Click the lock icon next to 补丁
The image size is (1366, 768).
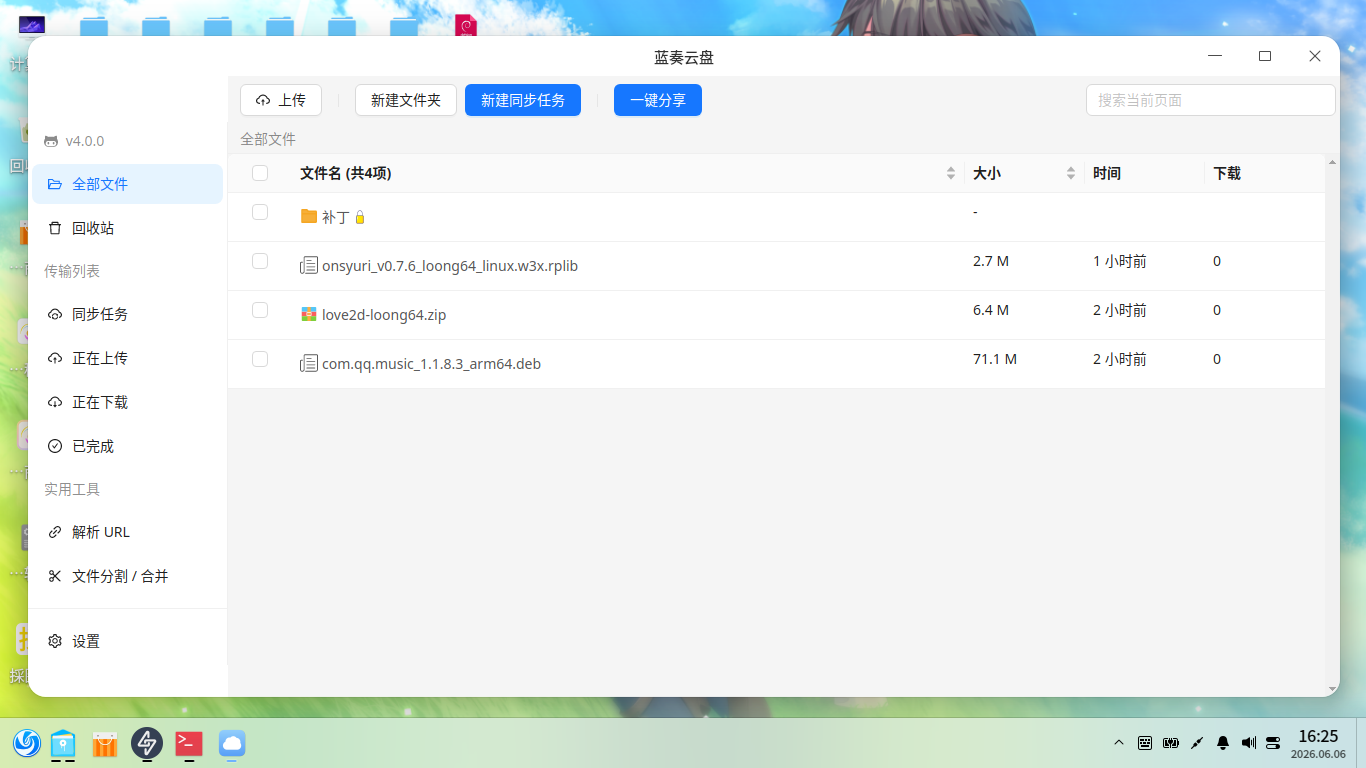pyautogui.click(x=360, y=217)
